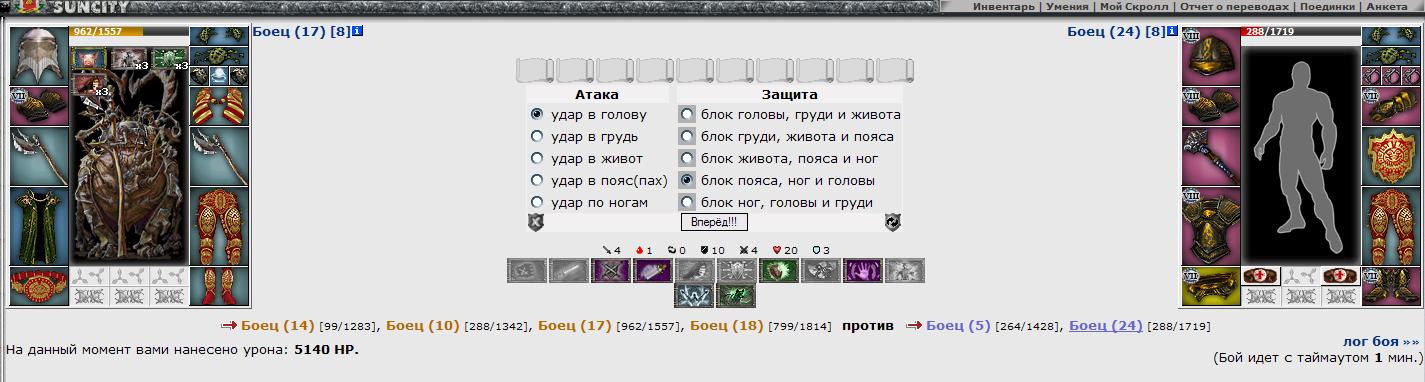Open Боец (10) in the team list
Screen dimensions: 1425x382
click(x=423, y=325)
